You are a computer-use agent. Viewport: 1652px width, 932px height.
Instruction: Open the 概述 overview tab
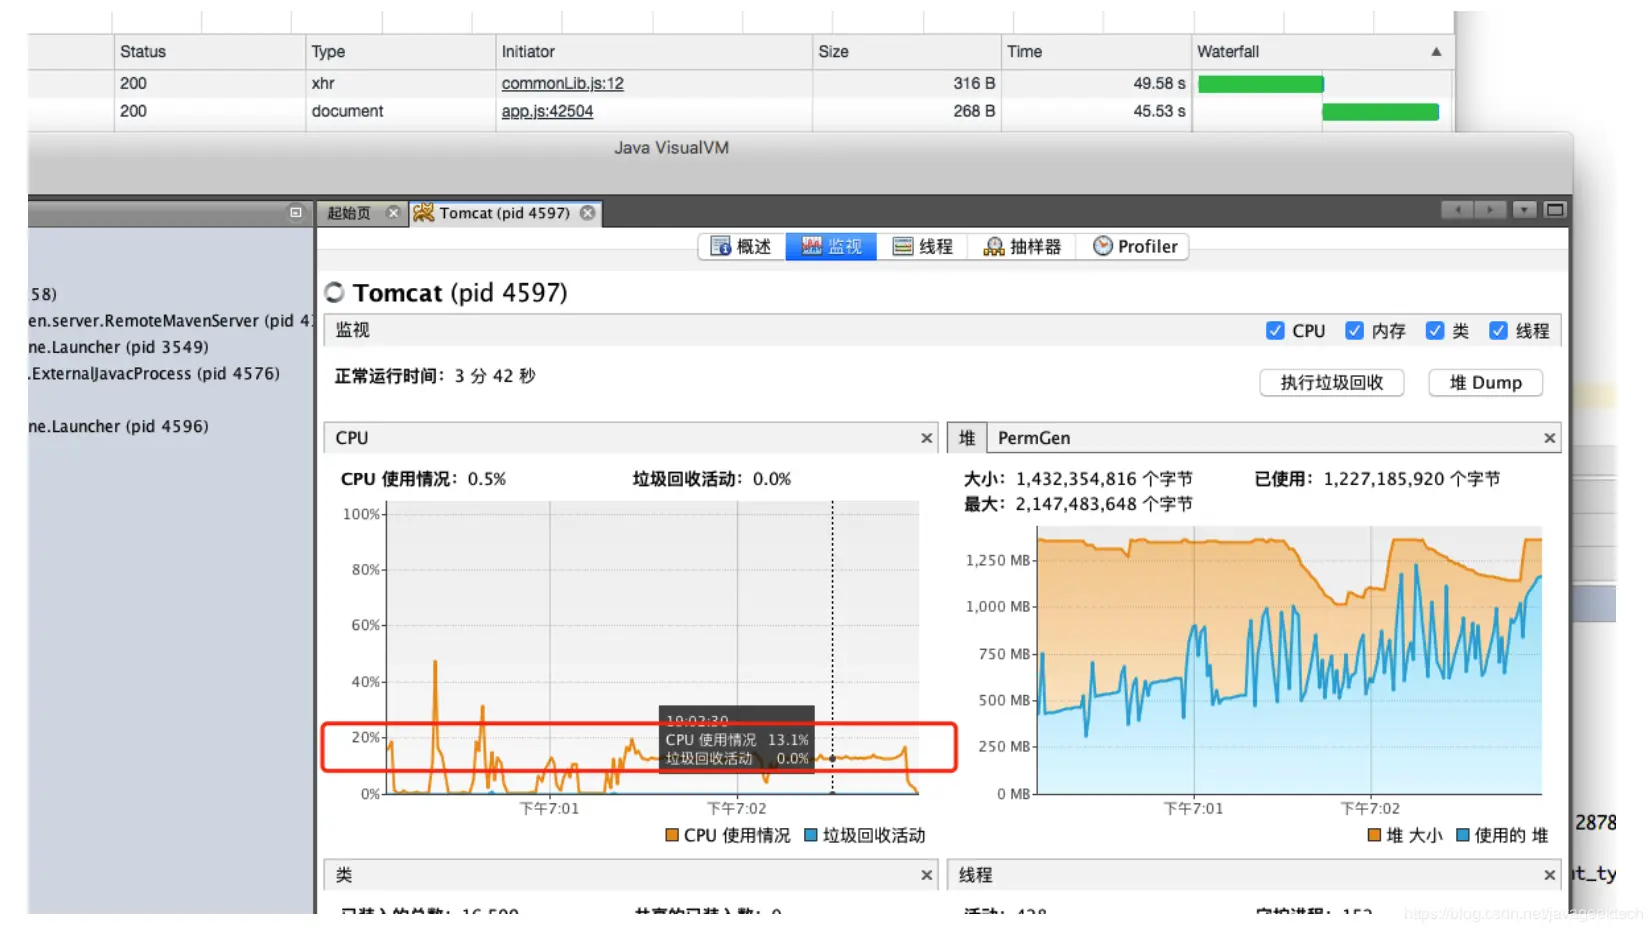[741, 247]
